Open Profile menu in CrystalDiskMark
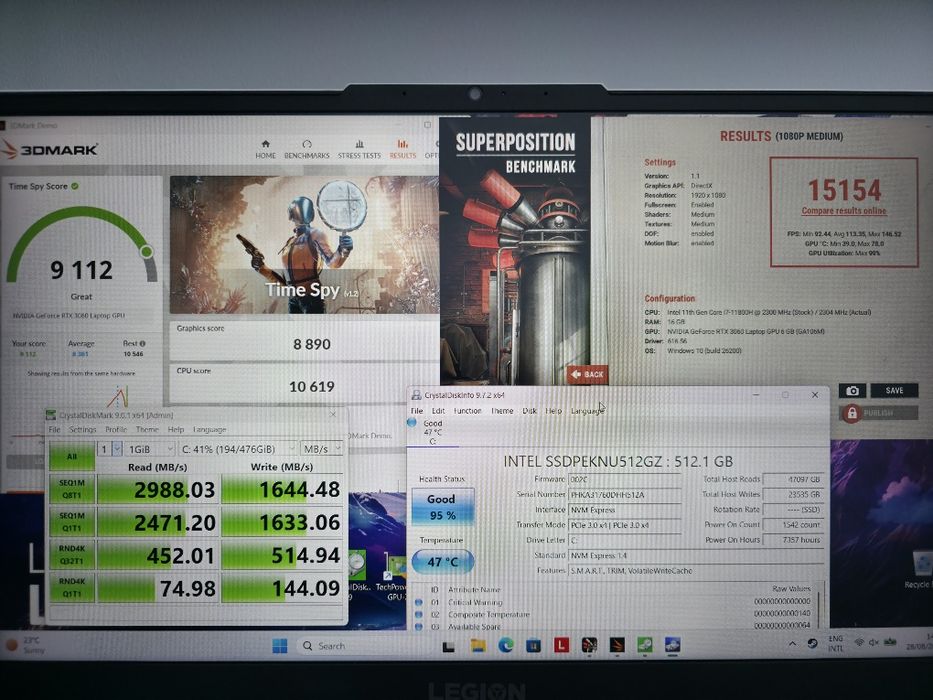 click(116, 429)
